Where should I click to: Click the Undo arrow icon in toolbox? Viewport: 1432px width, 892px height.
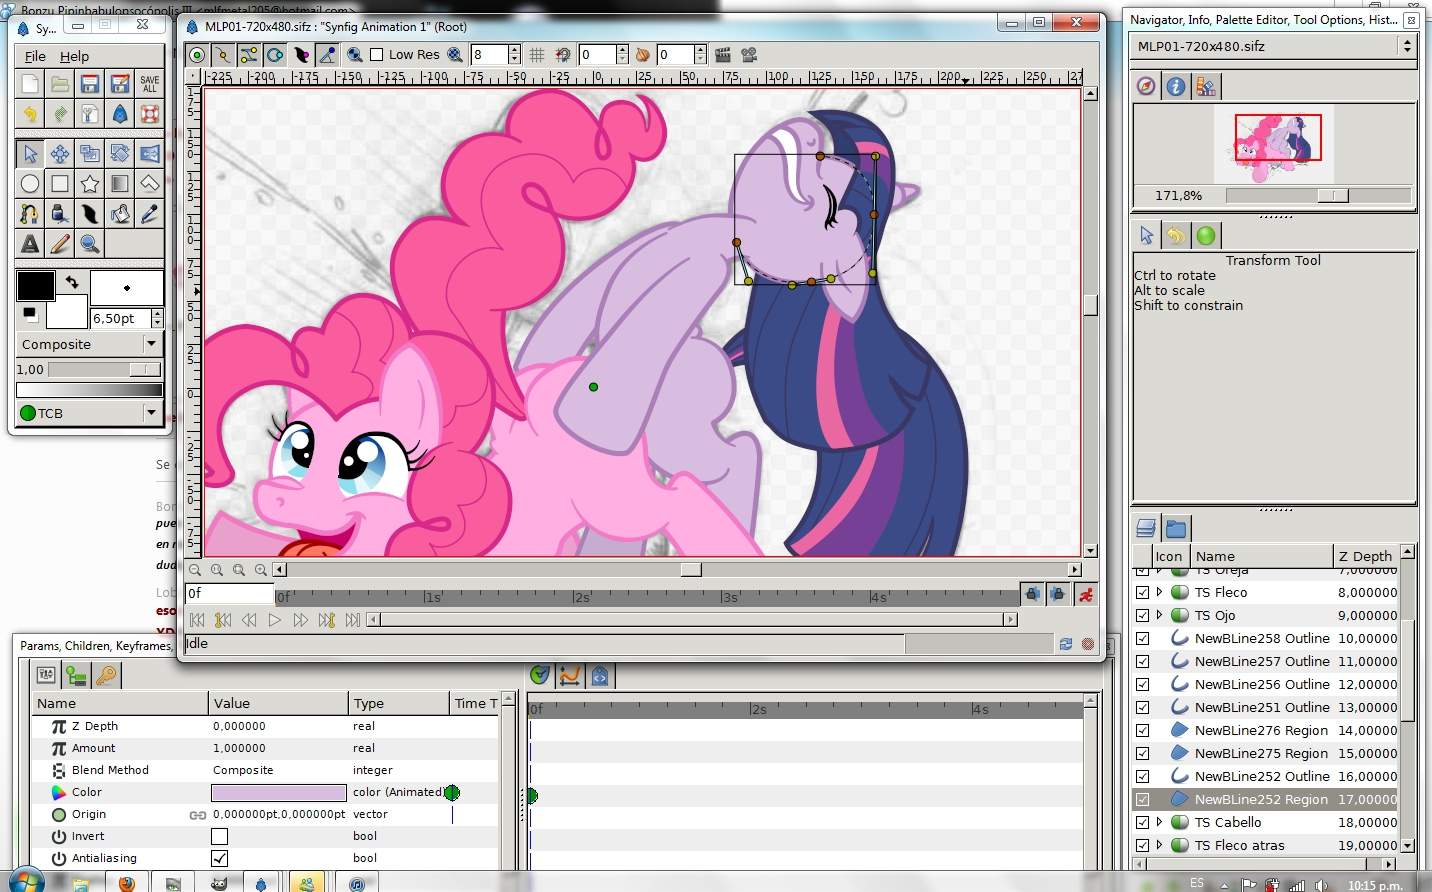[x=30, y=114]
